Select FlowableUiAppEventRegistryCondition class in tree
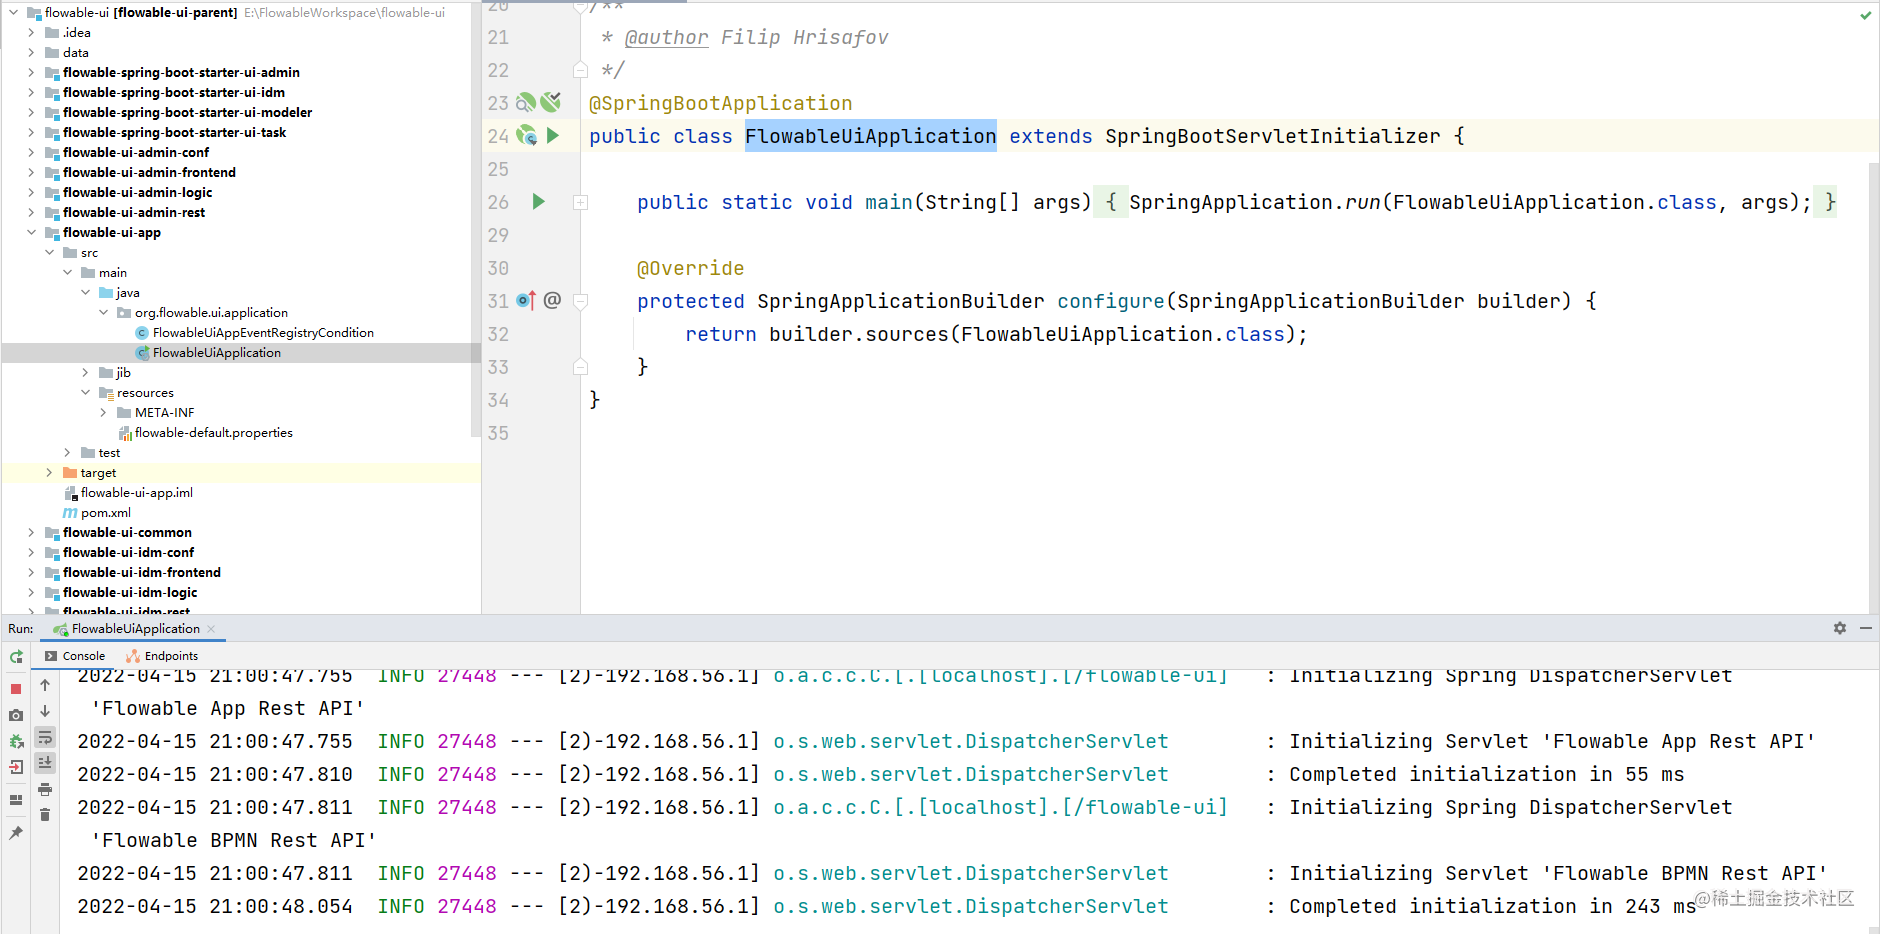 pyautogui.click(x=263, y=333)
